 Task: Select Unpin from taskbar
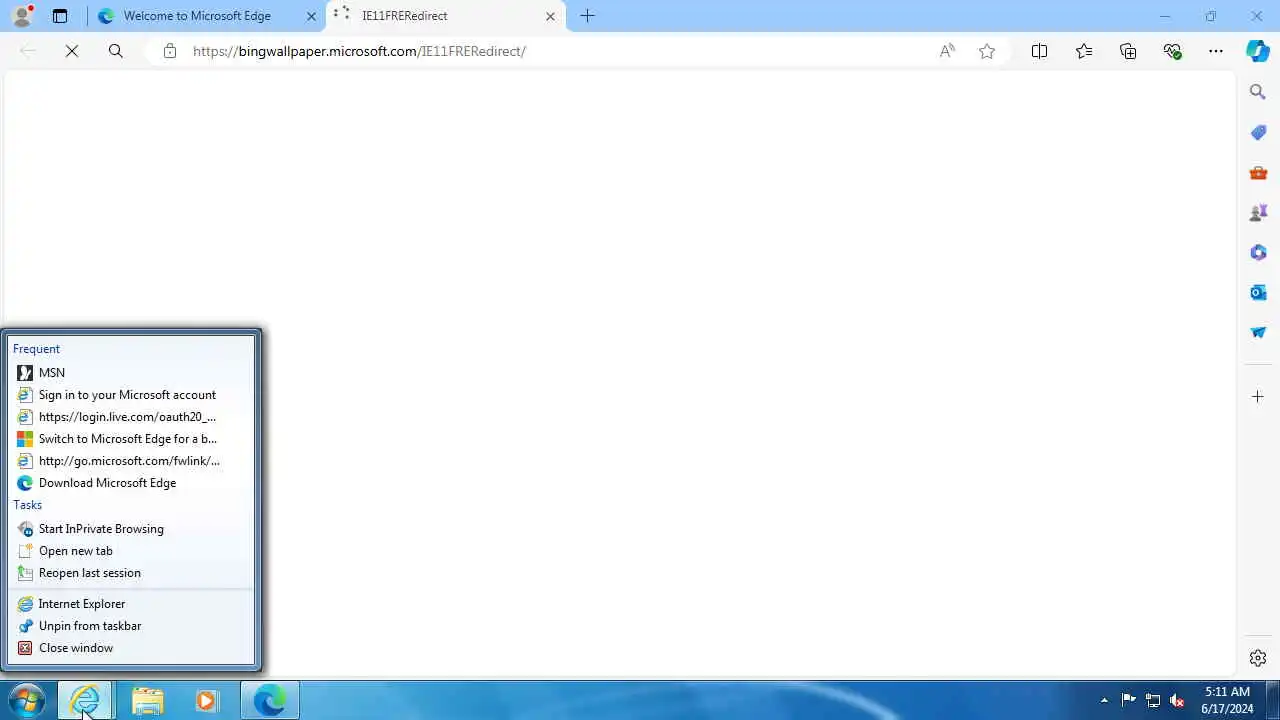pos(132,625)
